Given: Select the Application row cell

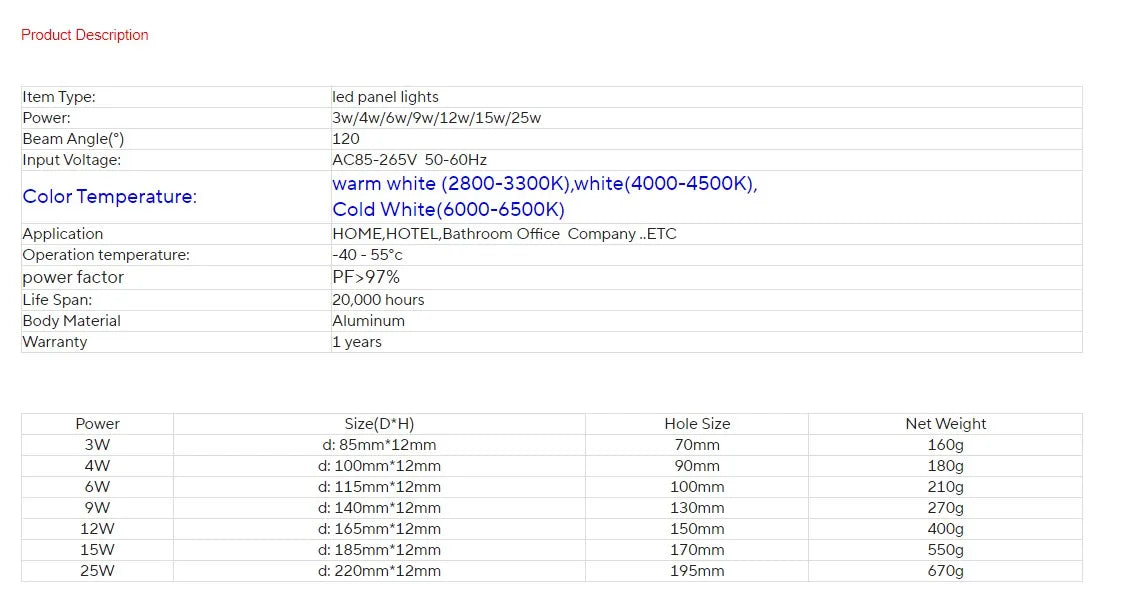Looking at the screenshot, I should (505, 234).
